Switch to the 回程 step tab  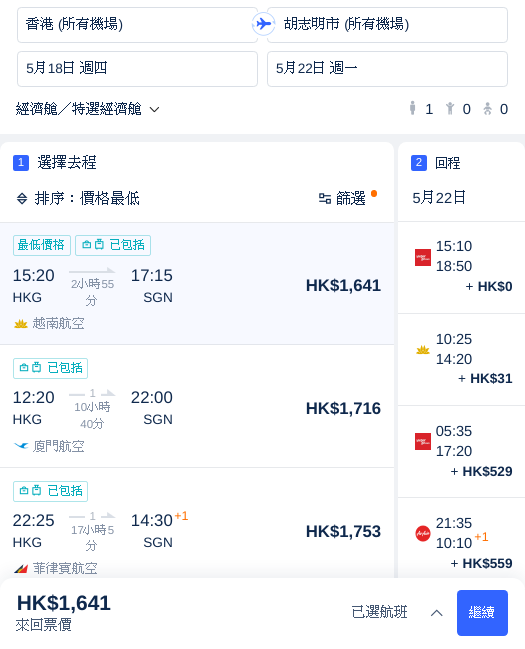coord(436,163)
